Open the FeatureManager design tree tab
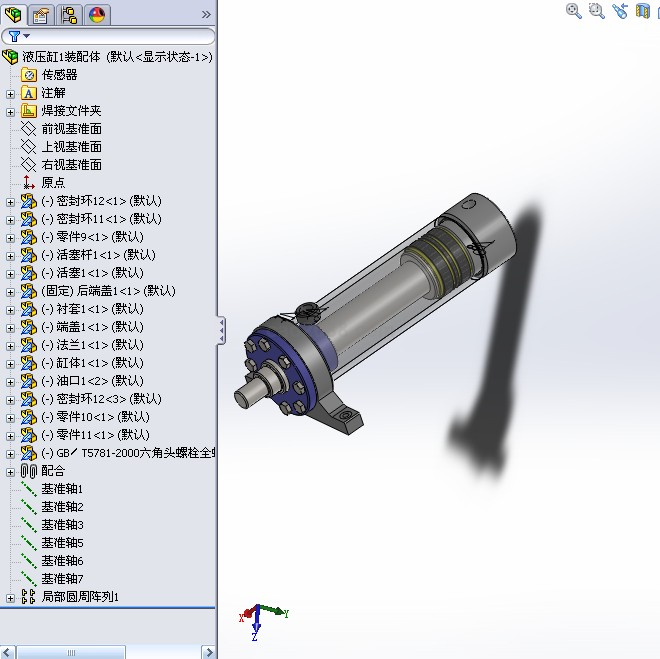Viewport: 660px width, 659px height. 14,14
